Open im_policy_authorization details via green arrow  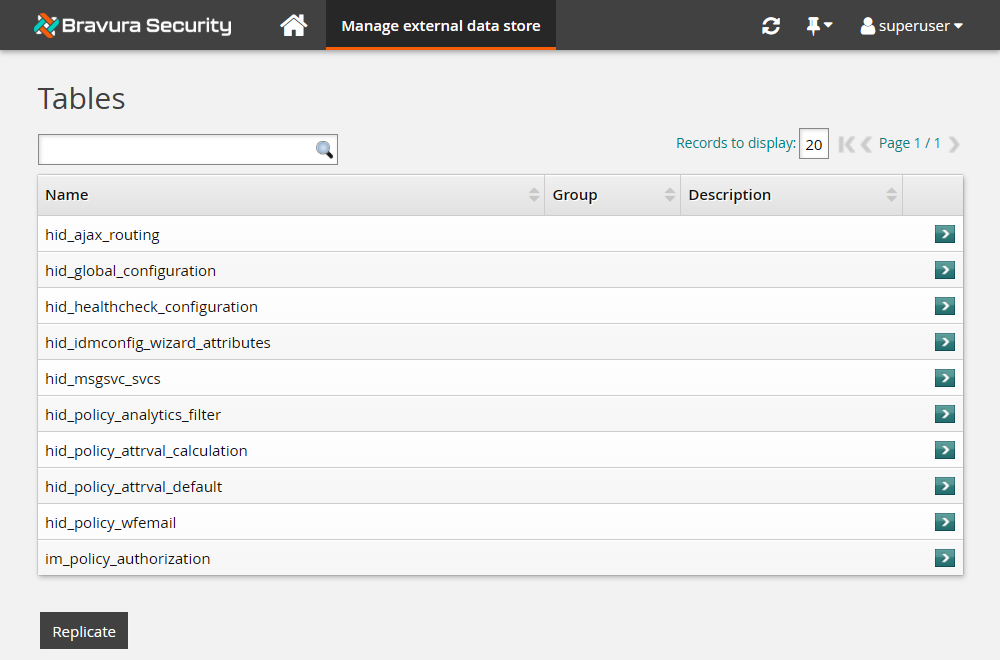coord(945,558)
